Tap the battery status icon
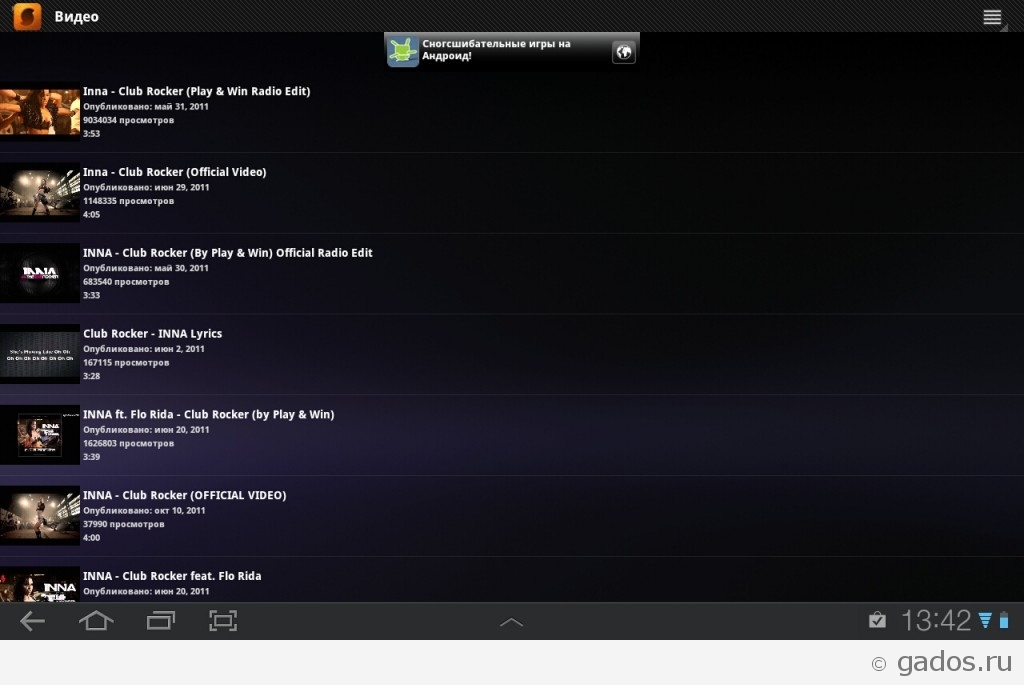The width and height of the screenshot is (1024, 685). pyautogui.click(x=1004, y=620)
